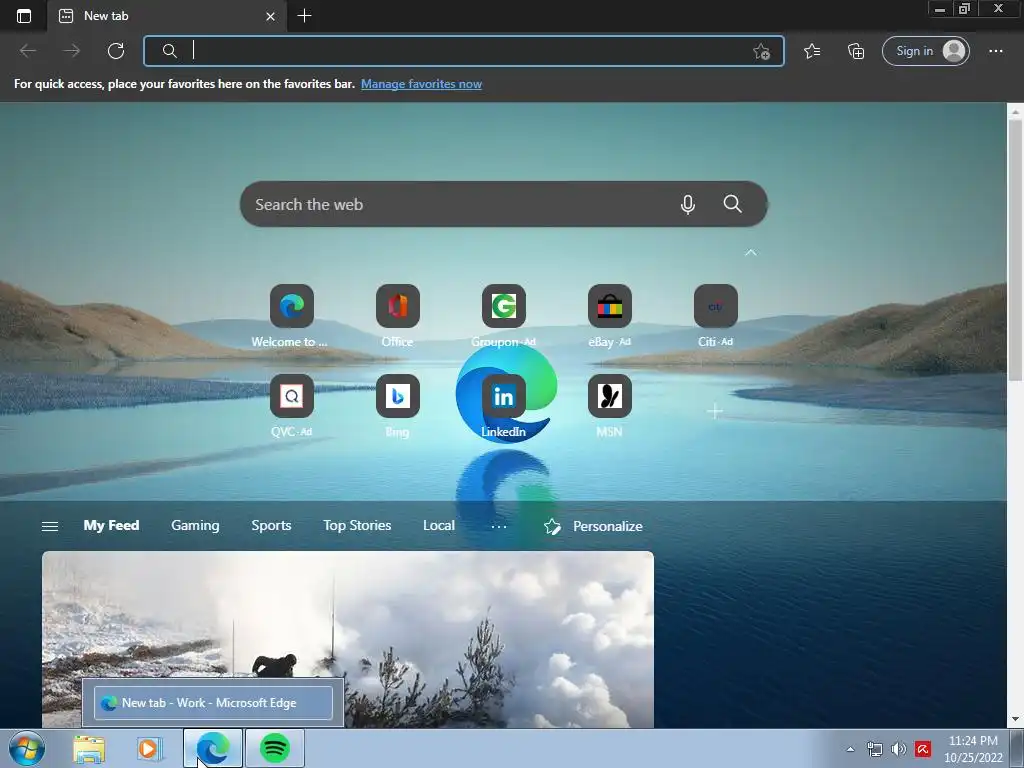Image resolution: width=1024 pixels, height=768 pixels.
Task: Open the Office quick link tile
Action: click(398, 306)
